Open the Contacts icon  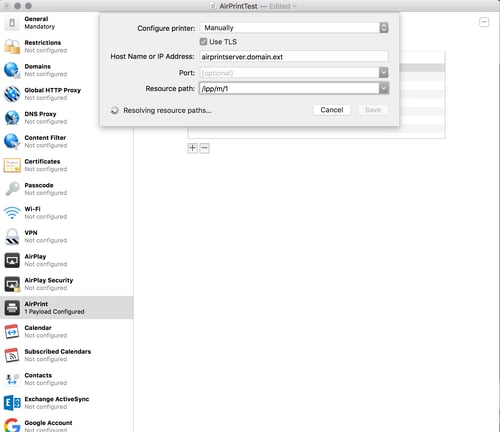[x=12, y=379]
